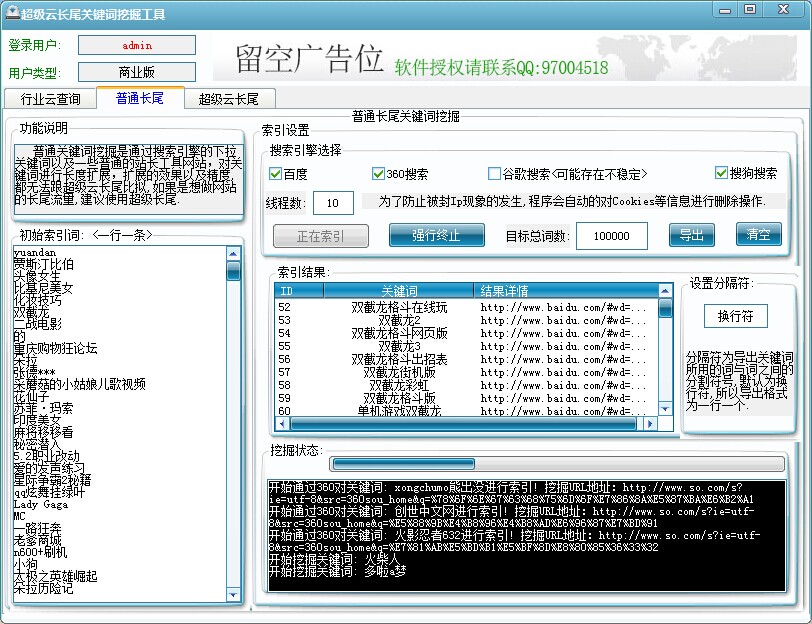Select result row 双截龙格斗版
This screenshot has height=624, width=812.
point(467,398)
